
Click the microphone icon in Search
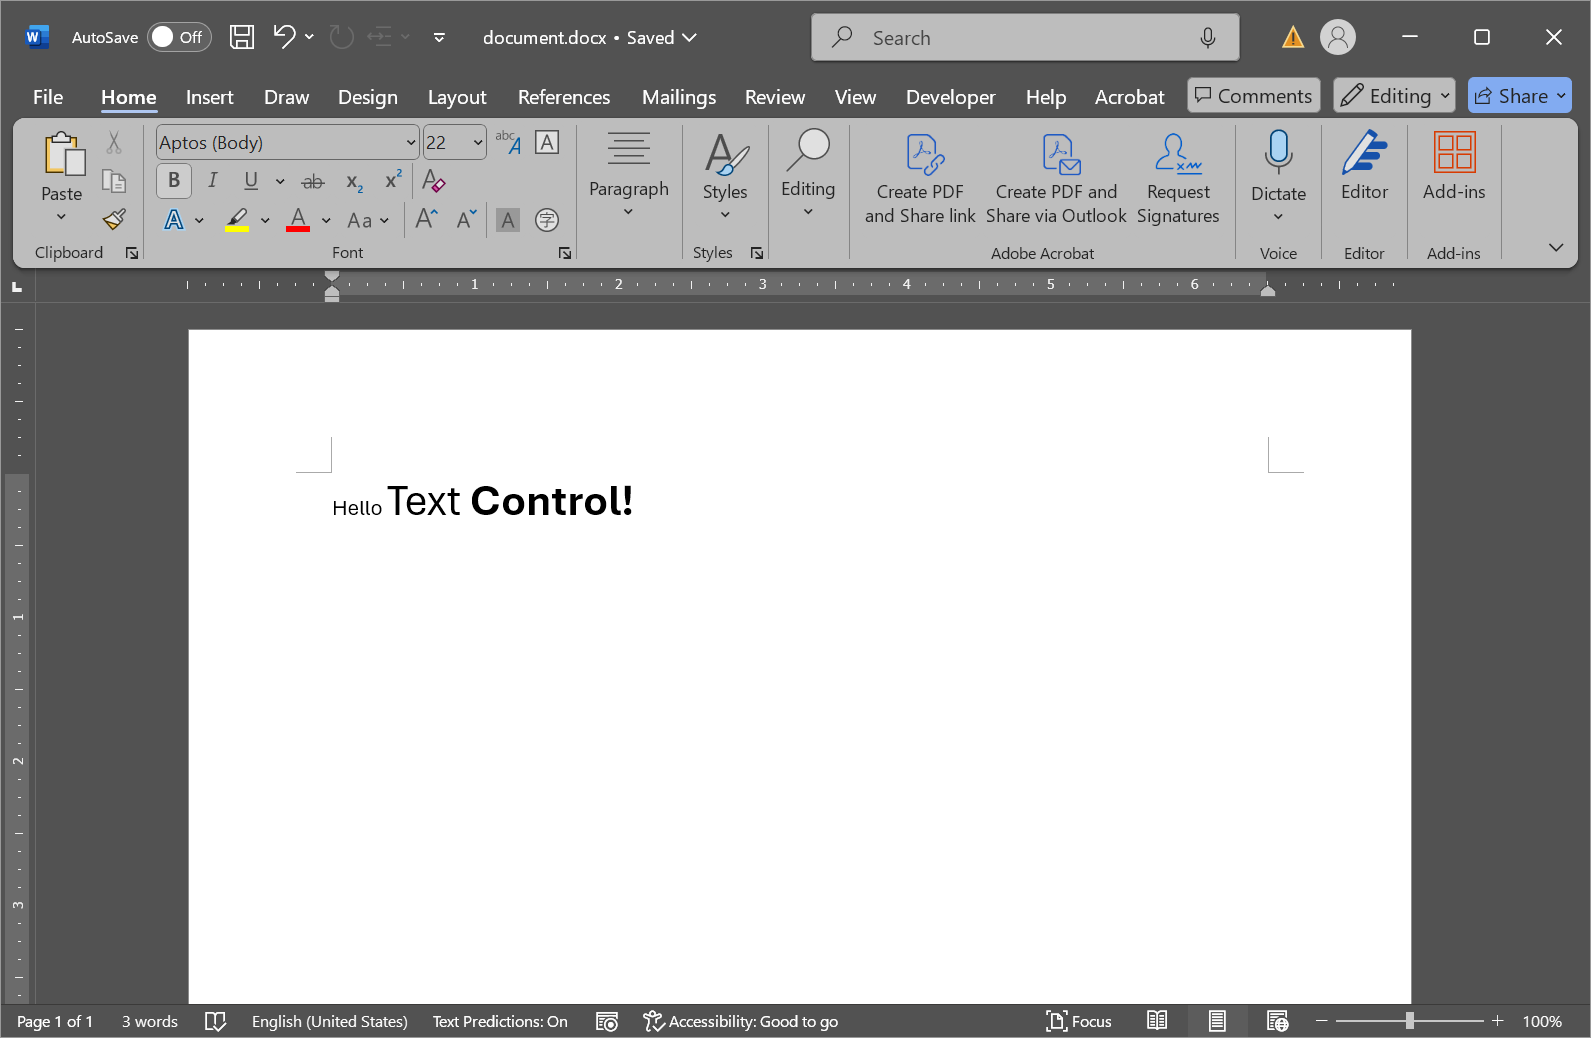1208,37
